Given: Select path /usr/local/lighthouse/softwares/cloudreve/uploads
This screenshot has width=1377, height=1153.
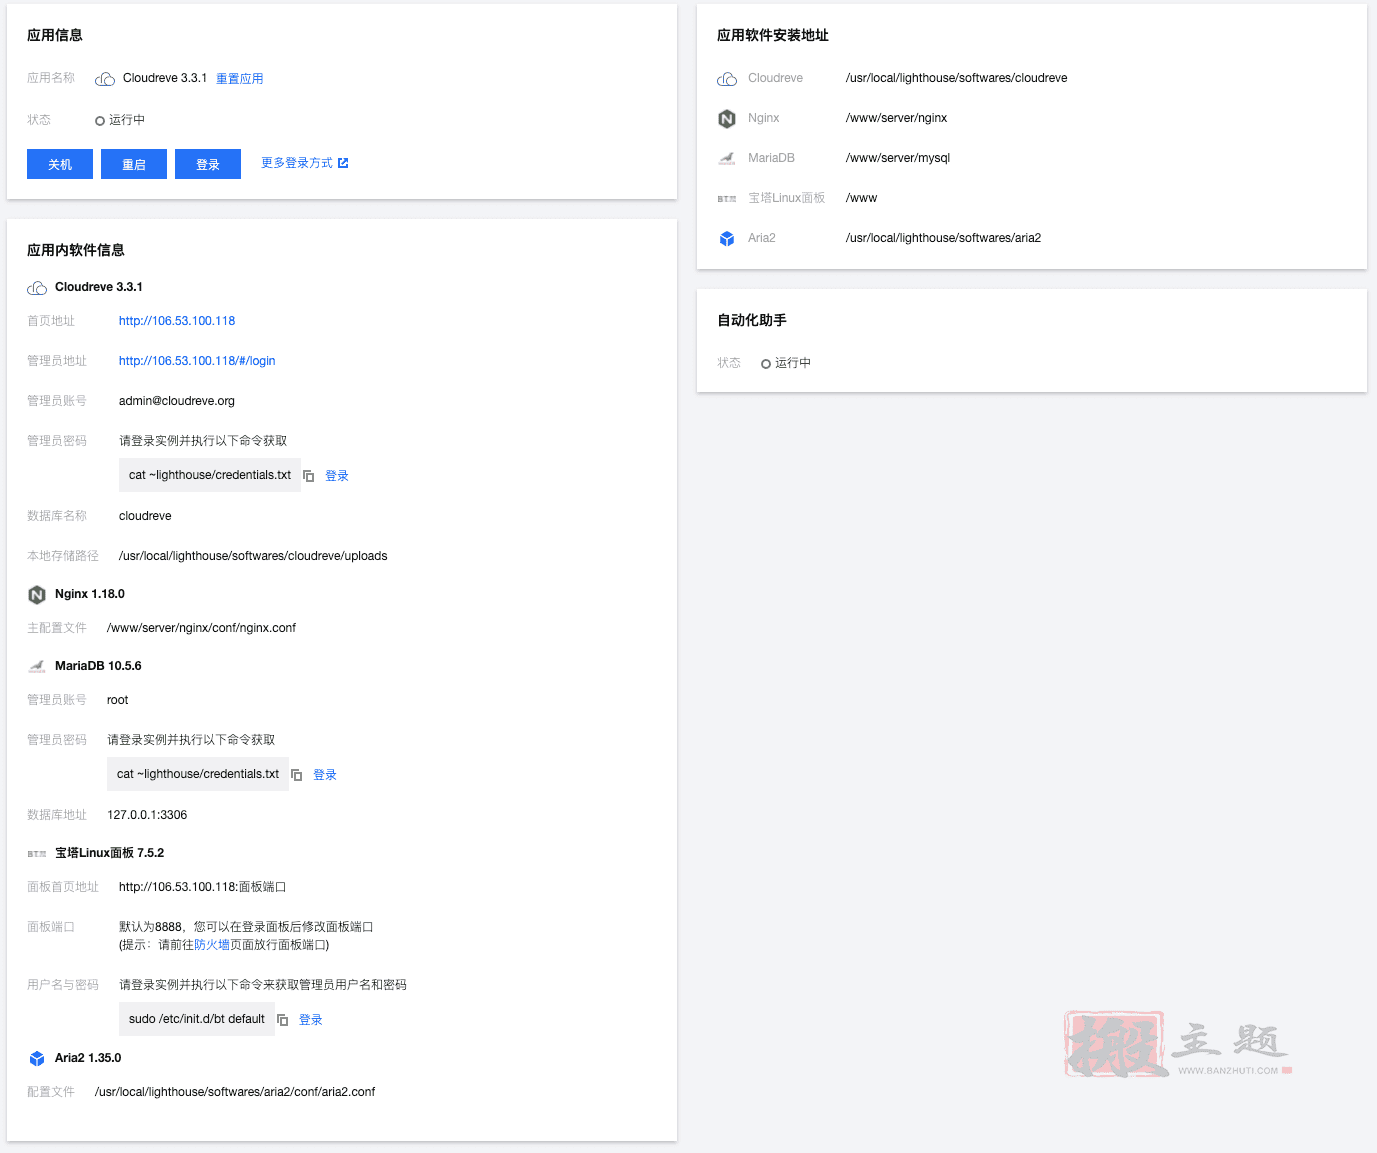Looking at the screenshot, I should [253, 556].
